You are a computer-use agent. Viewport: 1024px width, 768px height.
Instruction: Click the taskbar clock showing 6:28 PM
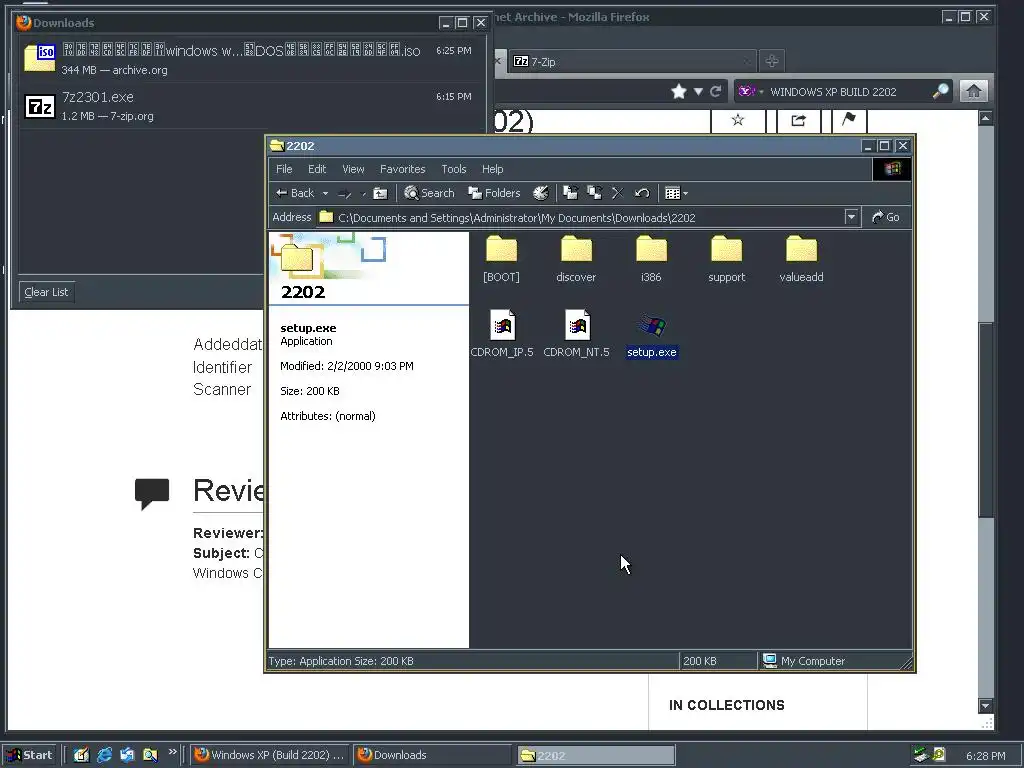pos(985,756)
